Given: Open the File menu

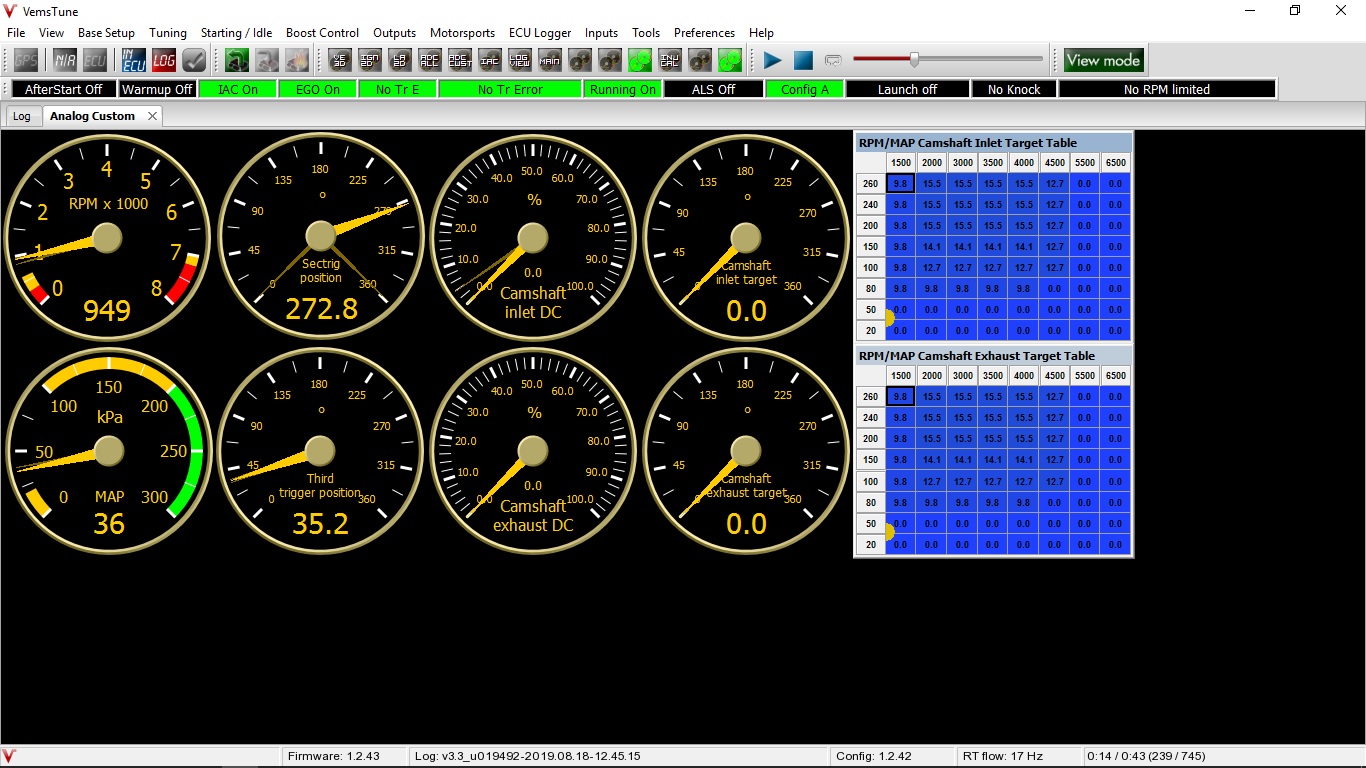Looking at the screenshot, I should point(16,33).
